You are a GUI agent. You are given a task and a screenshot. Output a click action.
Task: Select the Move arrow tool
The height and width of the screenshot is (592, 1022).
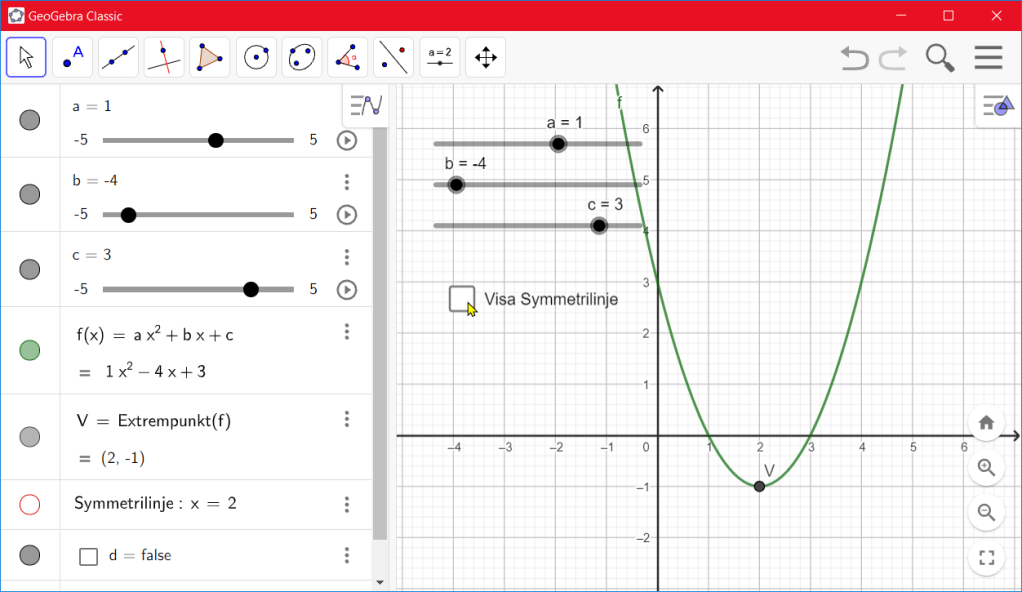26,57
